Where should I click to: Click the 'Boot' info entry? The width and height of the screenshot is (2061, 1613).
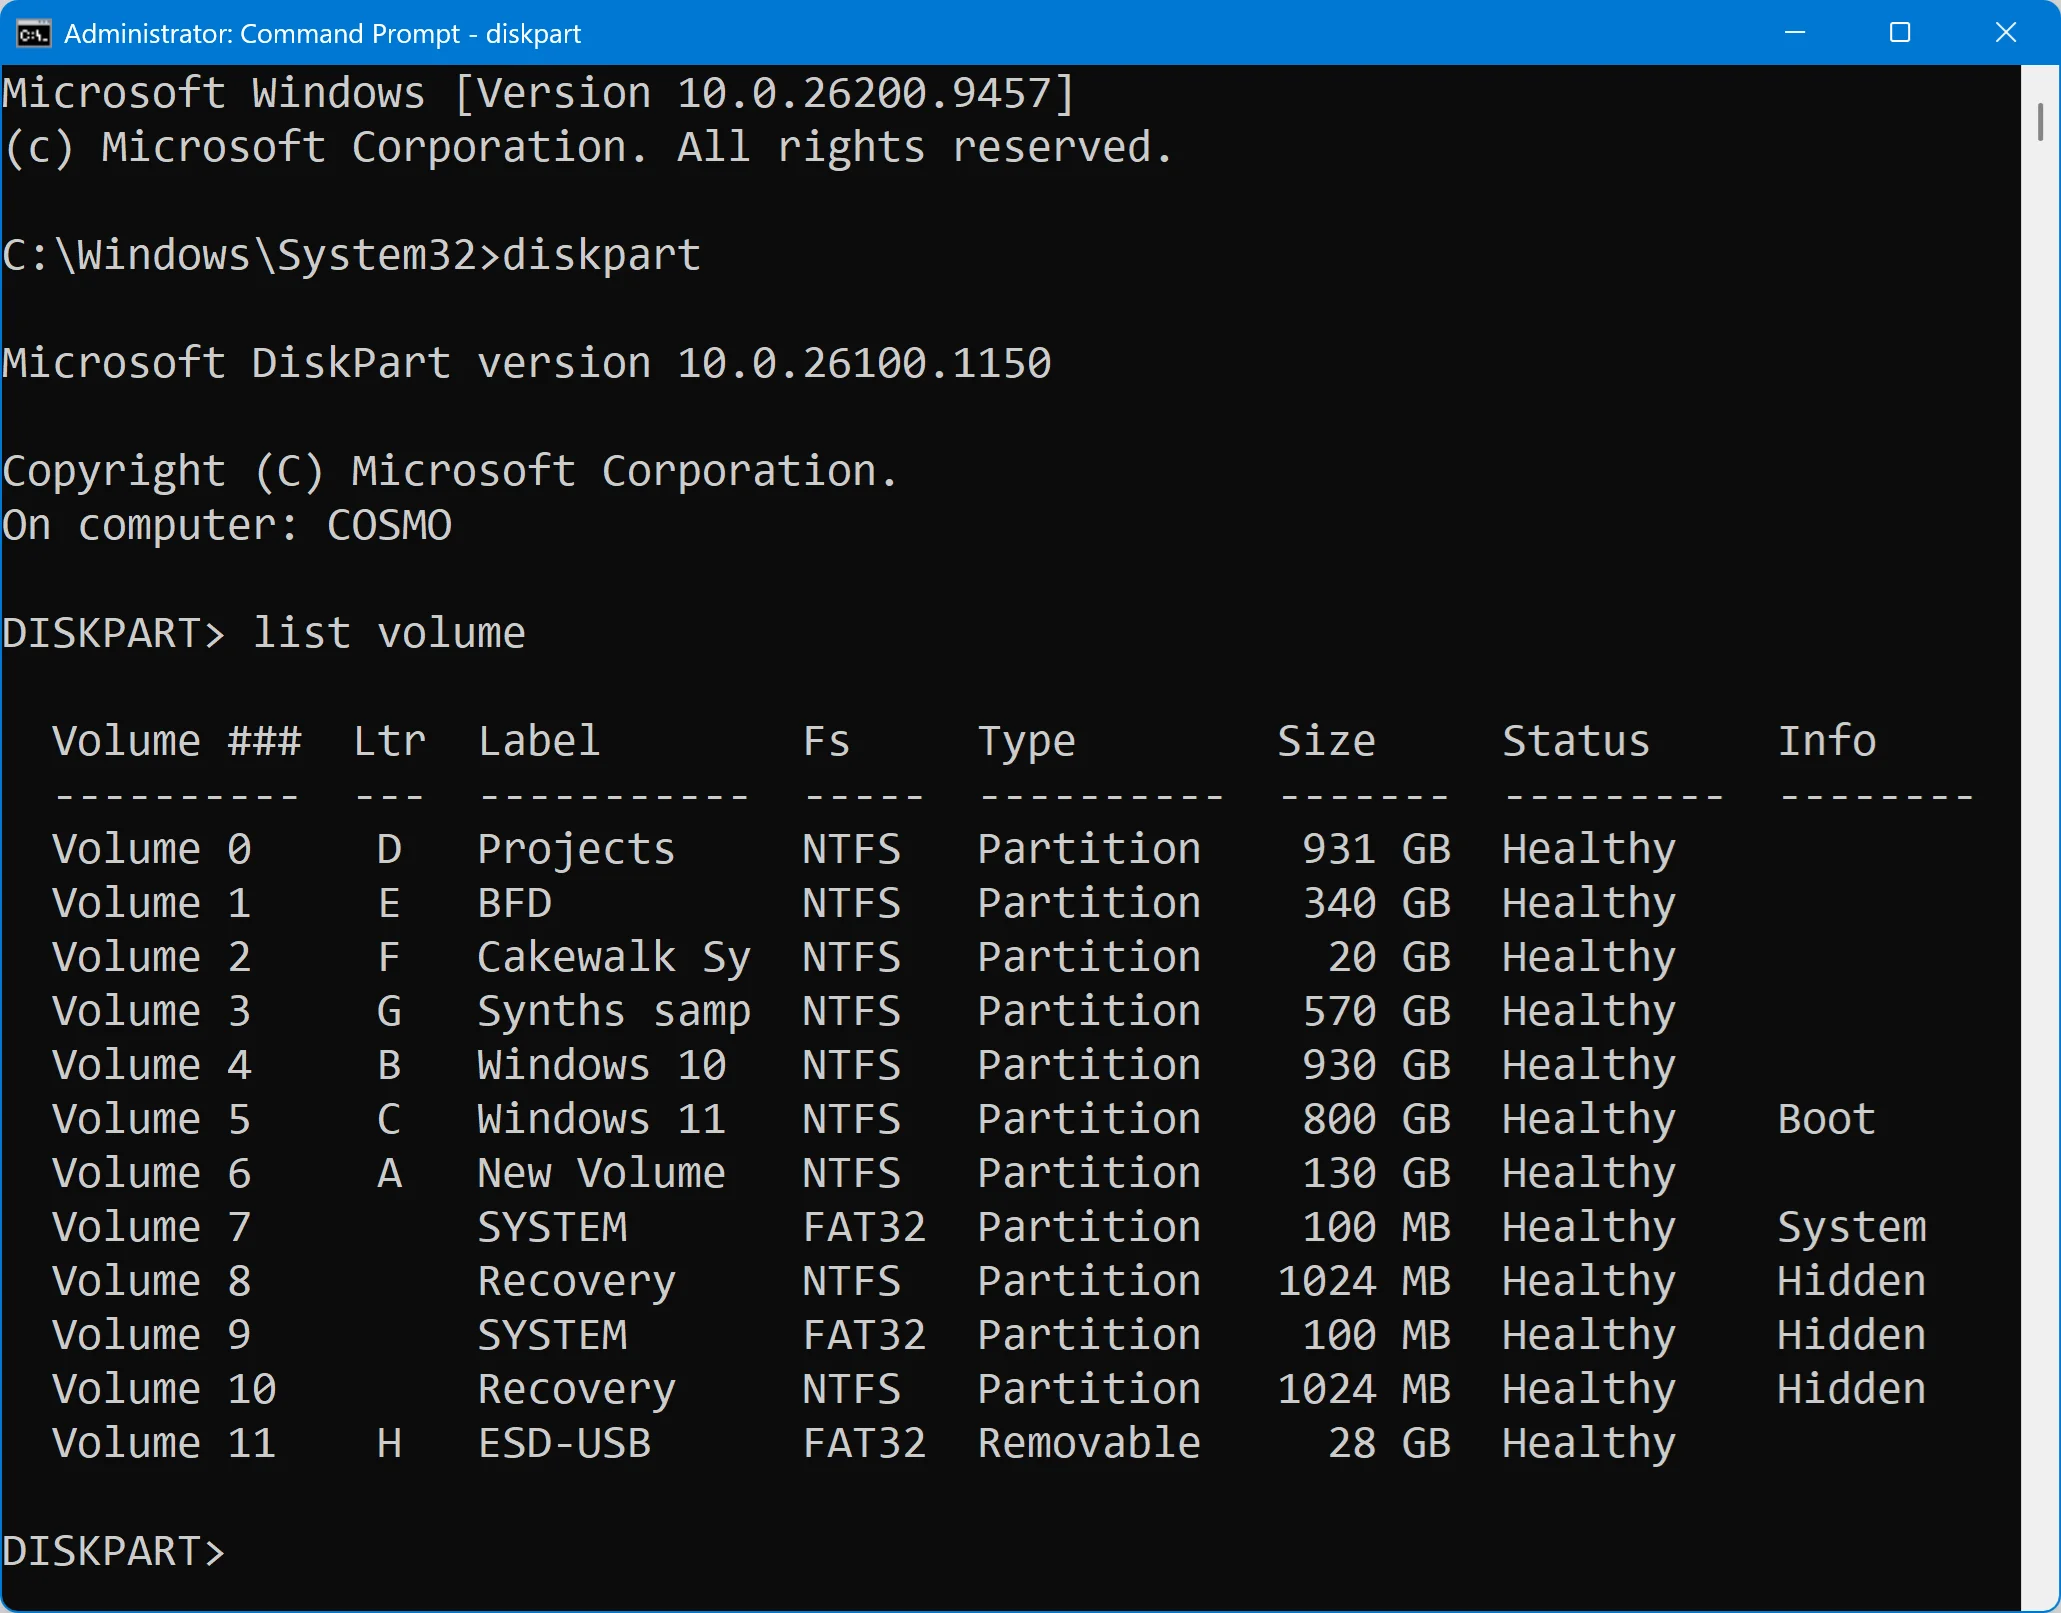pyautogui.click(x=1826, y=1119)
